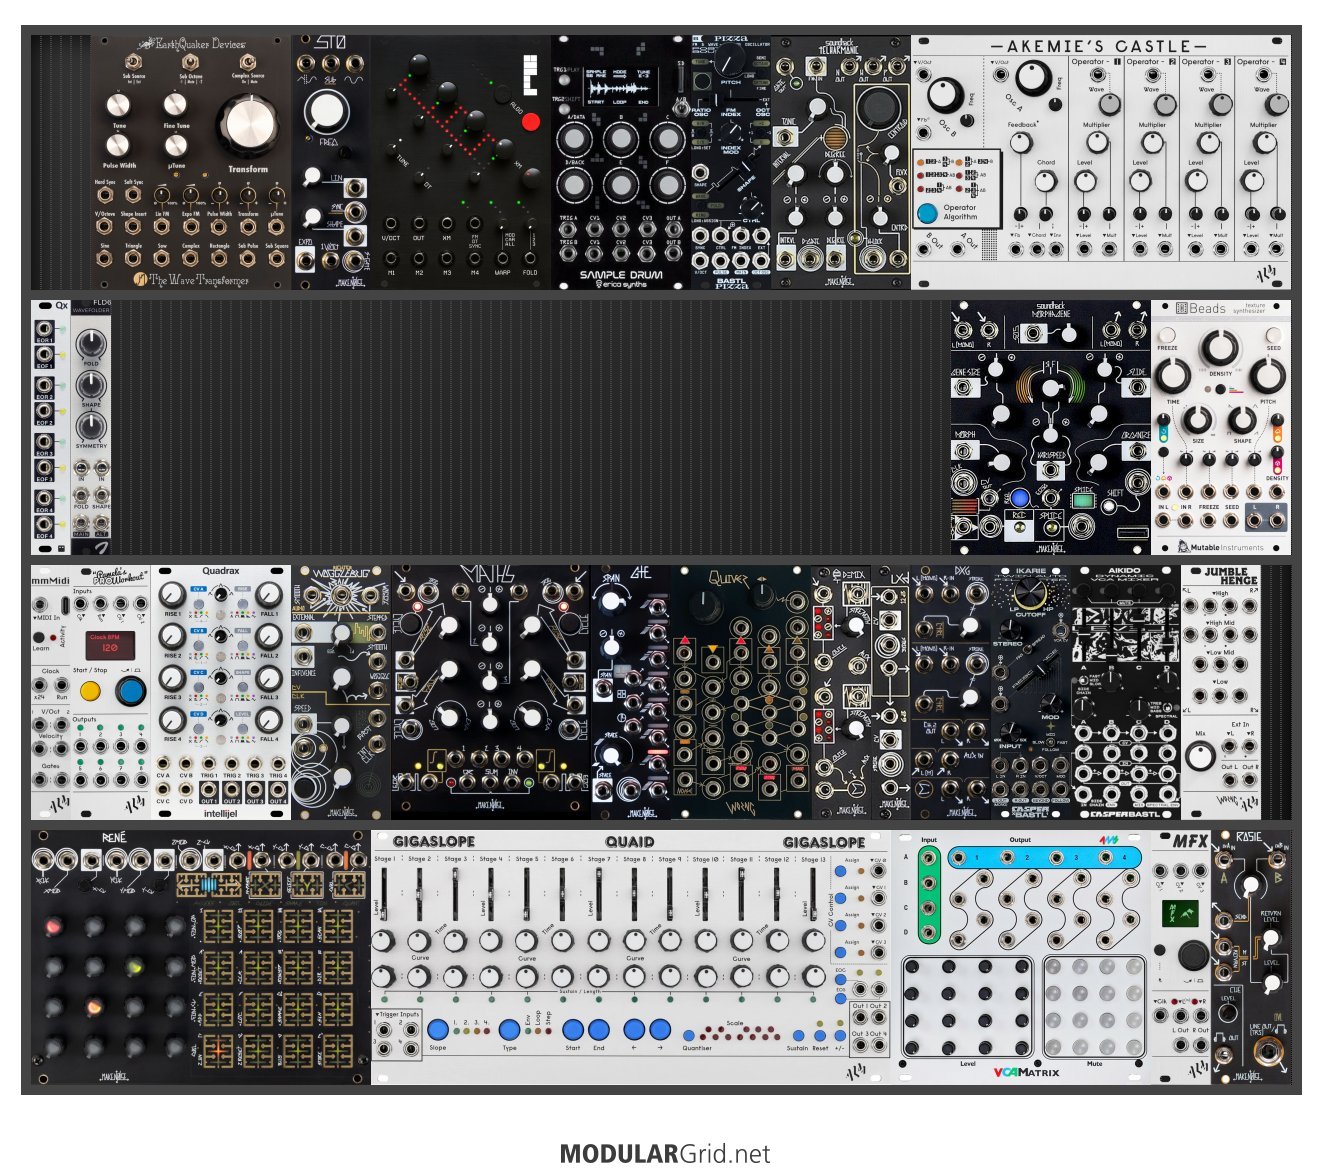Select the Maths module
1332x1175 pixels.
[491, 692]
